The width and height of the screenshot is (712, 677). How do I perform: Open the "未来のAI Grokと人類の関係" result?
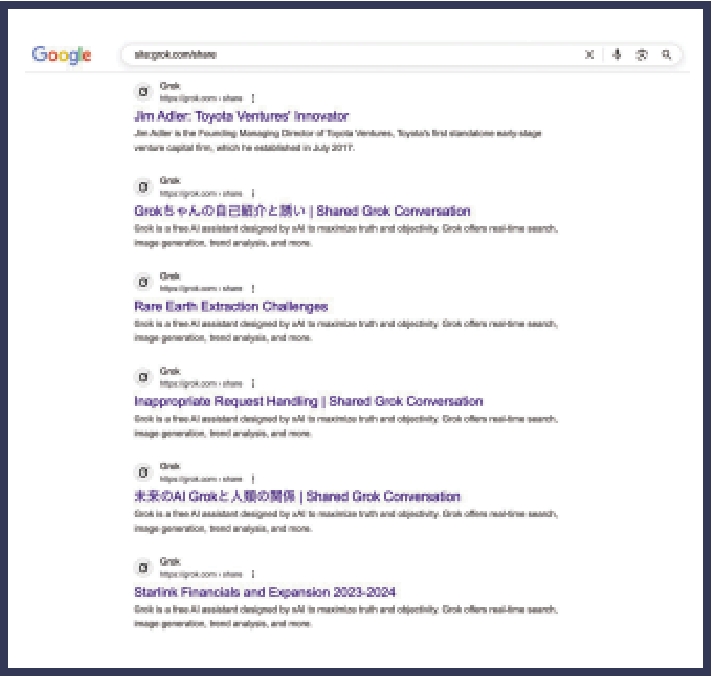(297, 496)
